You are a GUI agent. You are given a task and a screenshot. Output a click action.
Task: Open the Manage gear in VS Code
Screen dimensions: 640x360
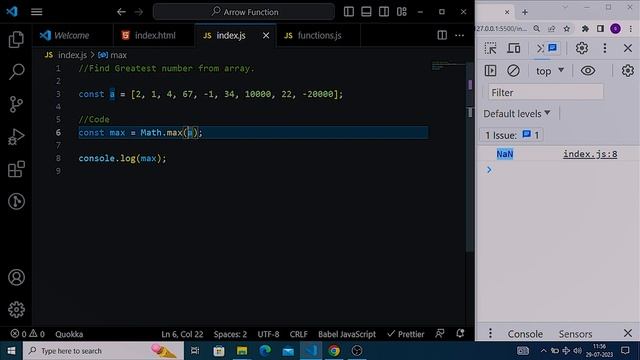click(16, 309)
